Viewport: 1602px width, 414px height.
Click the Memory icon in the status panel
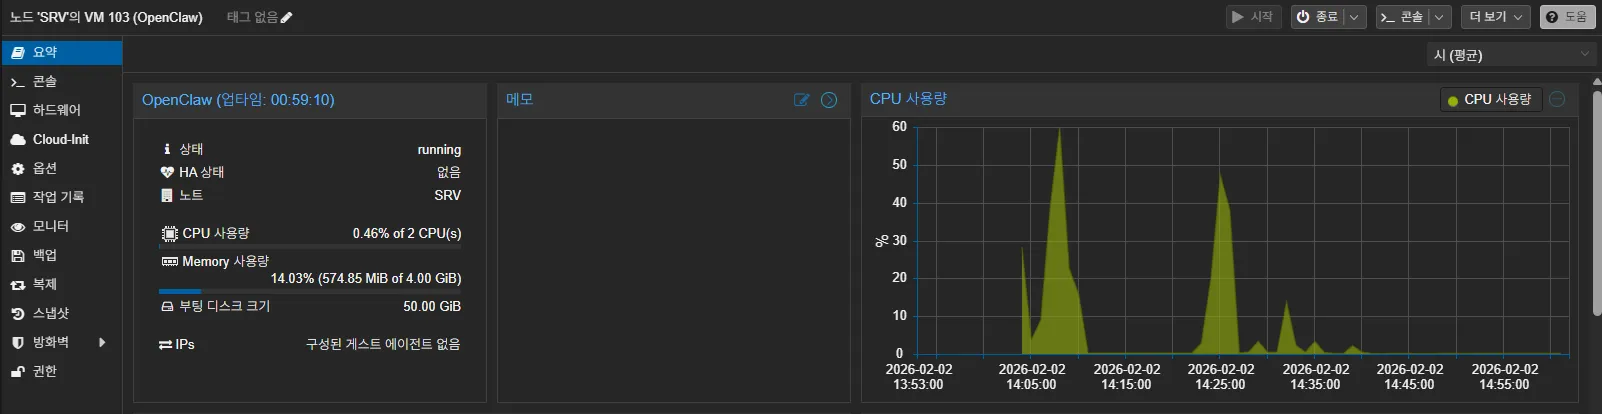pyautogui.click(x=169, y=261)
